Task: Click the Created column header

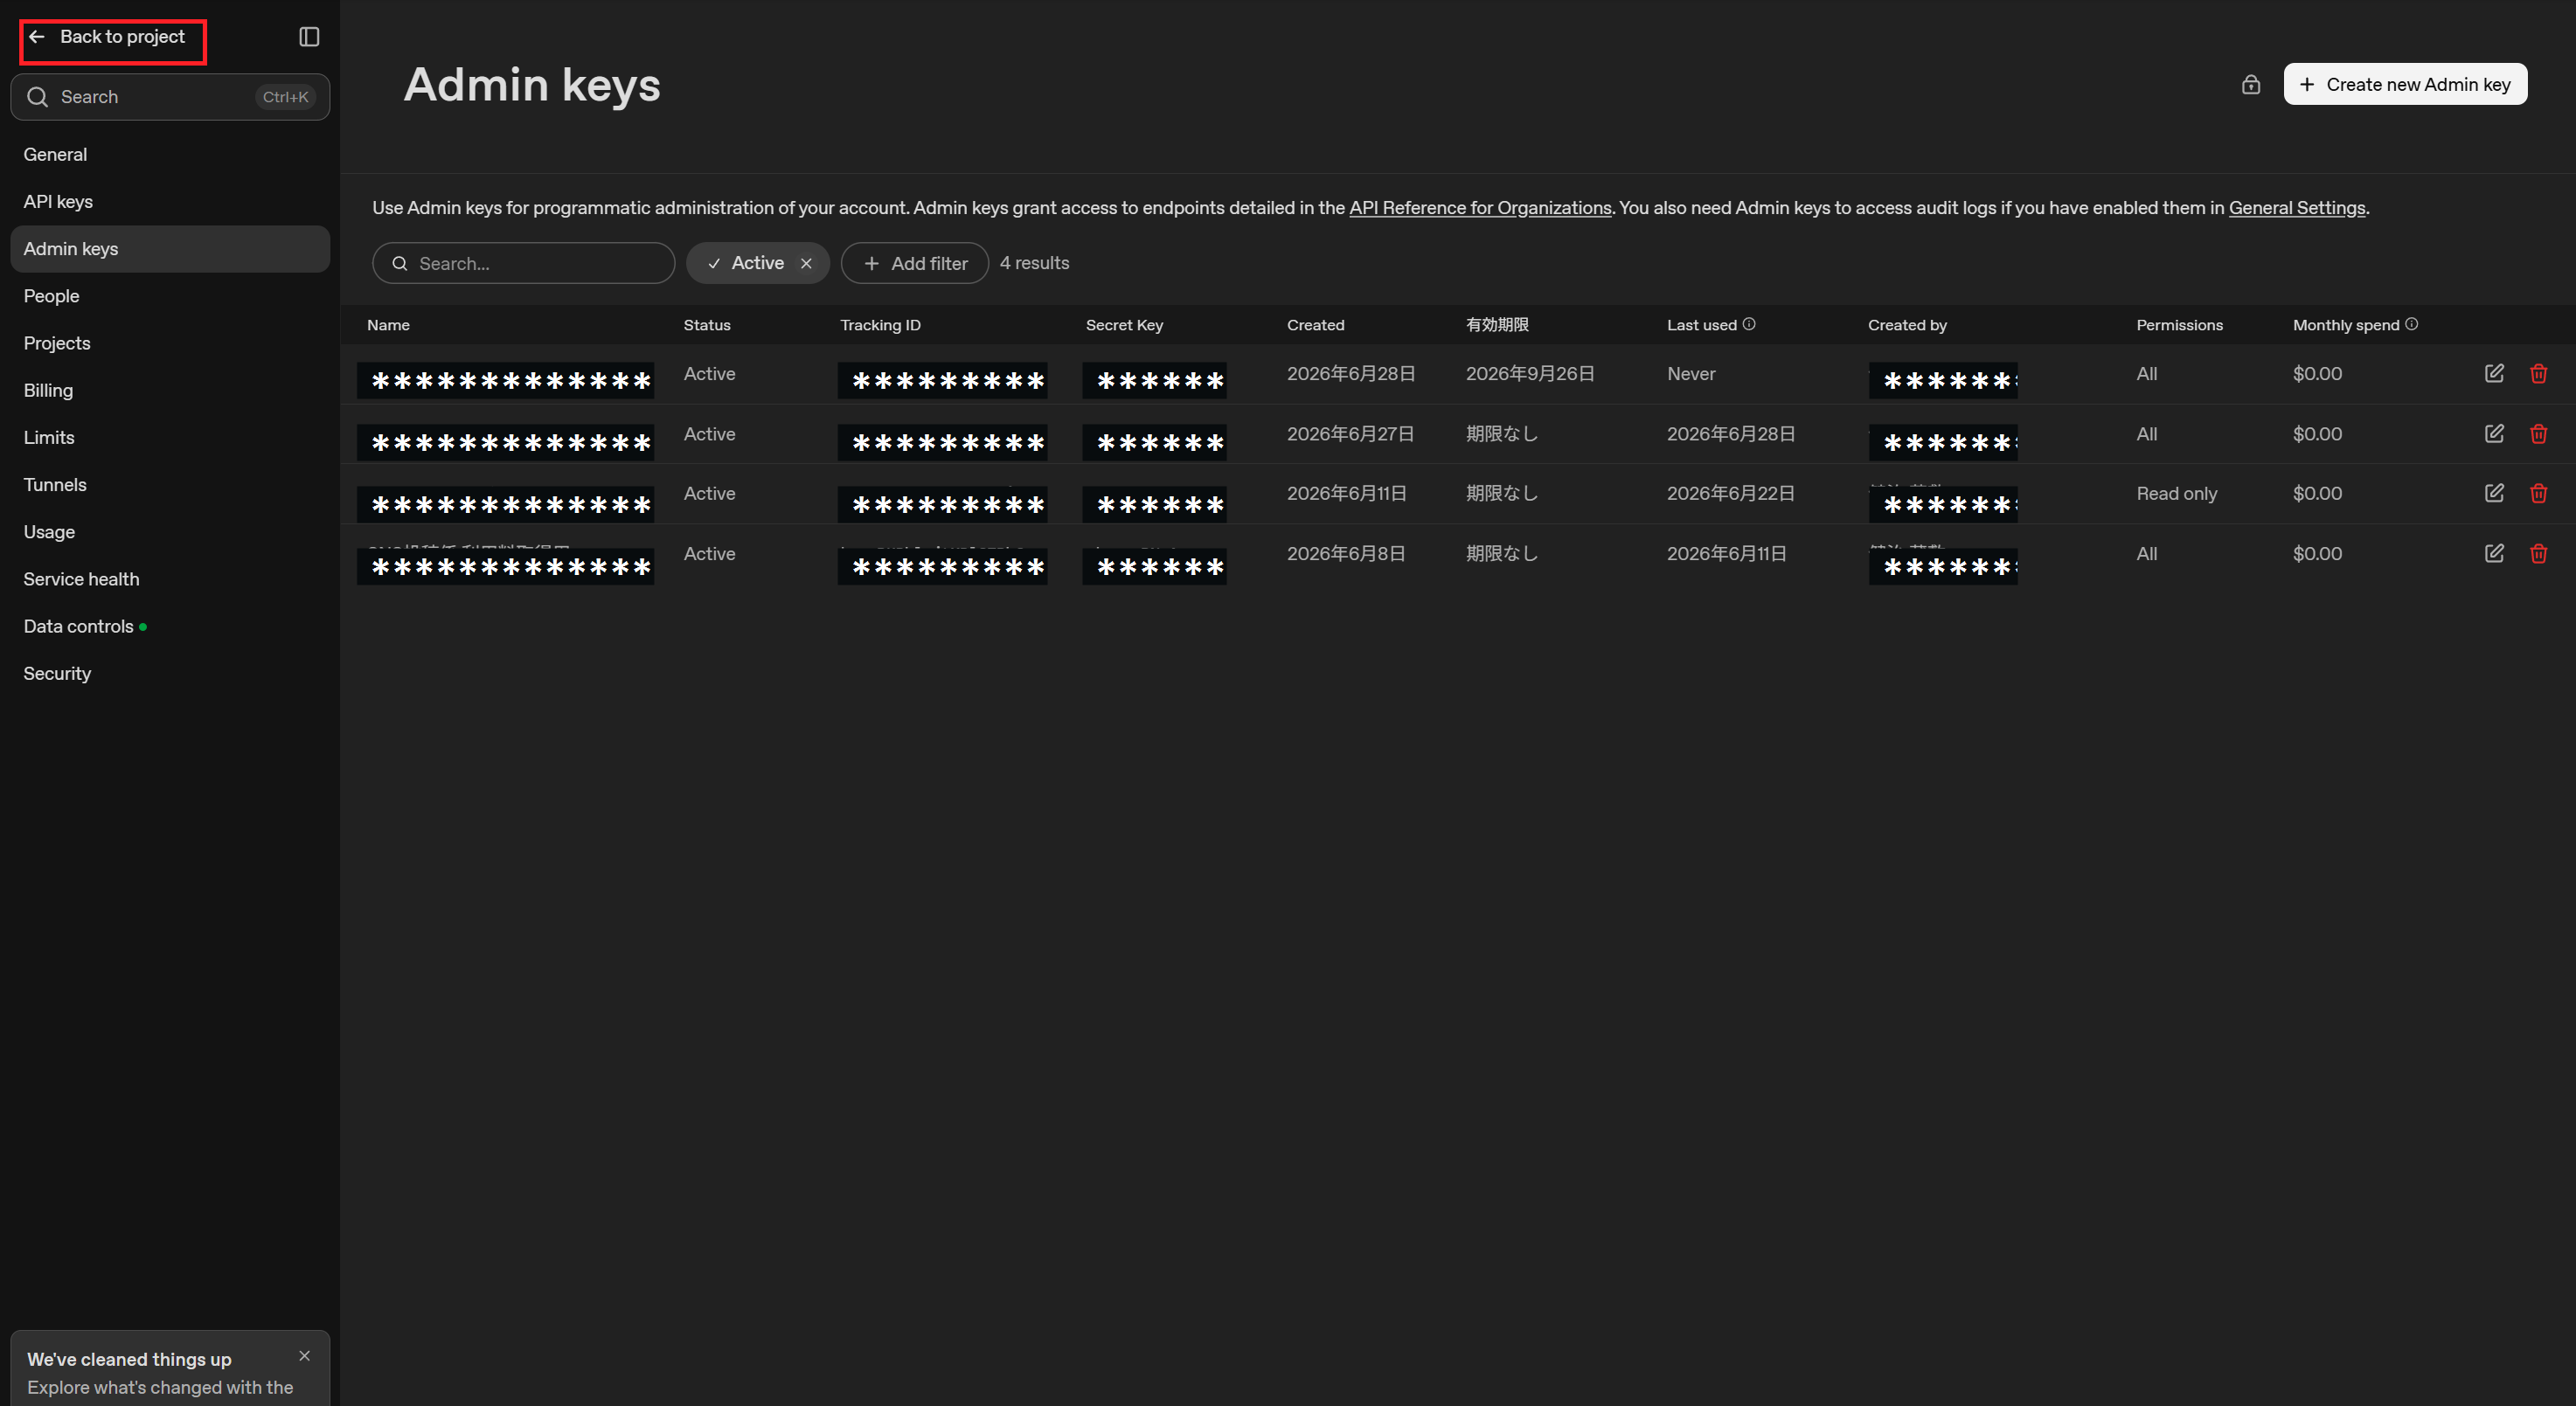Action: [x=1315, y=325]
